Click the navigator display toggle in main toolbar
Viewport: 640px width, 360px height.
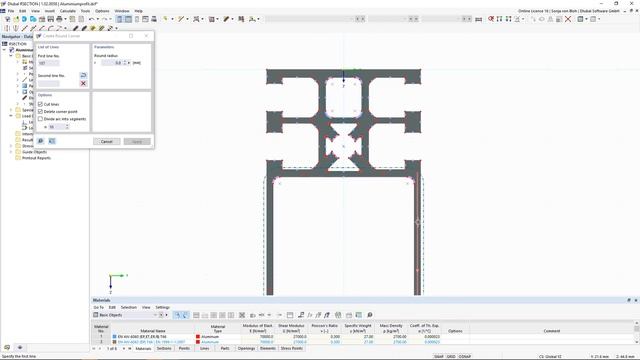point(119,19)
